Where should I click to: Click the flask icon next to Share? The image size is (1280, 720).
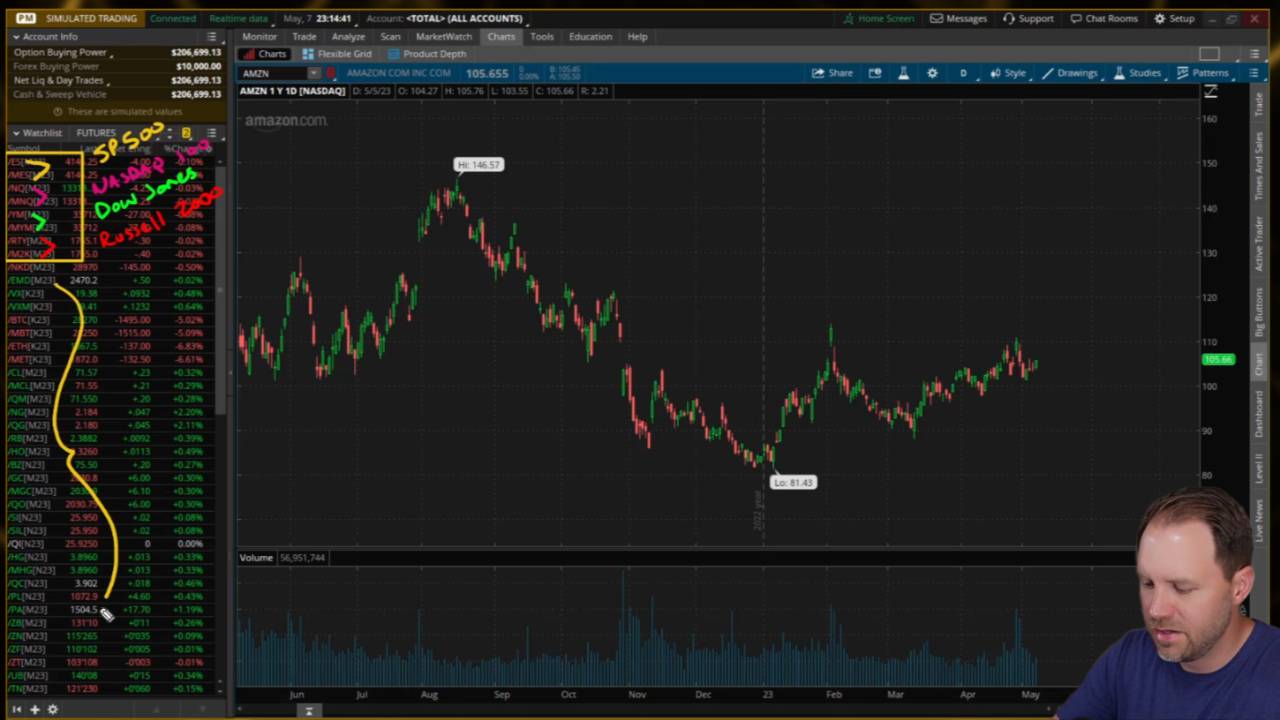point(903,73)
